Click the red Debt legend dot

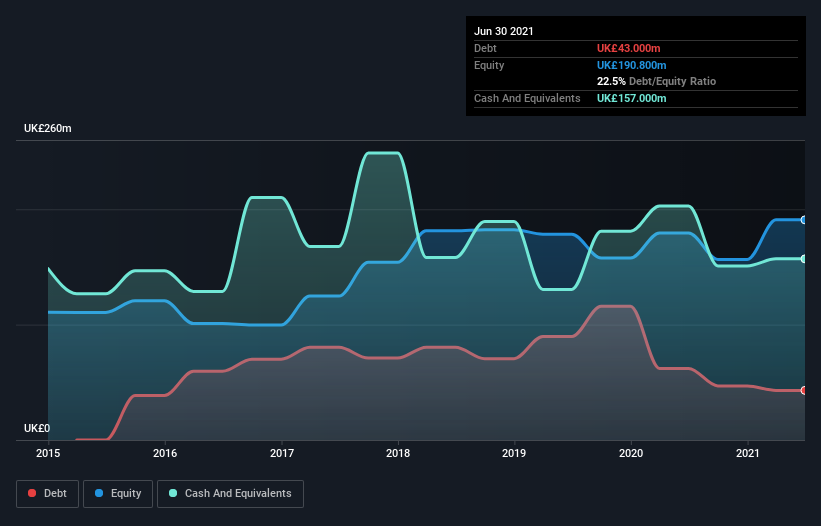click(x=32, y=493)
